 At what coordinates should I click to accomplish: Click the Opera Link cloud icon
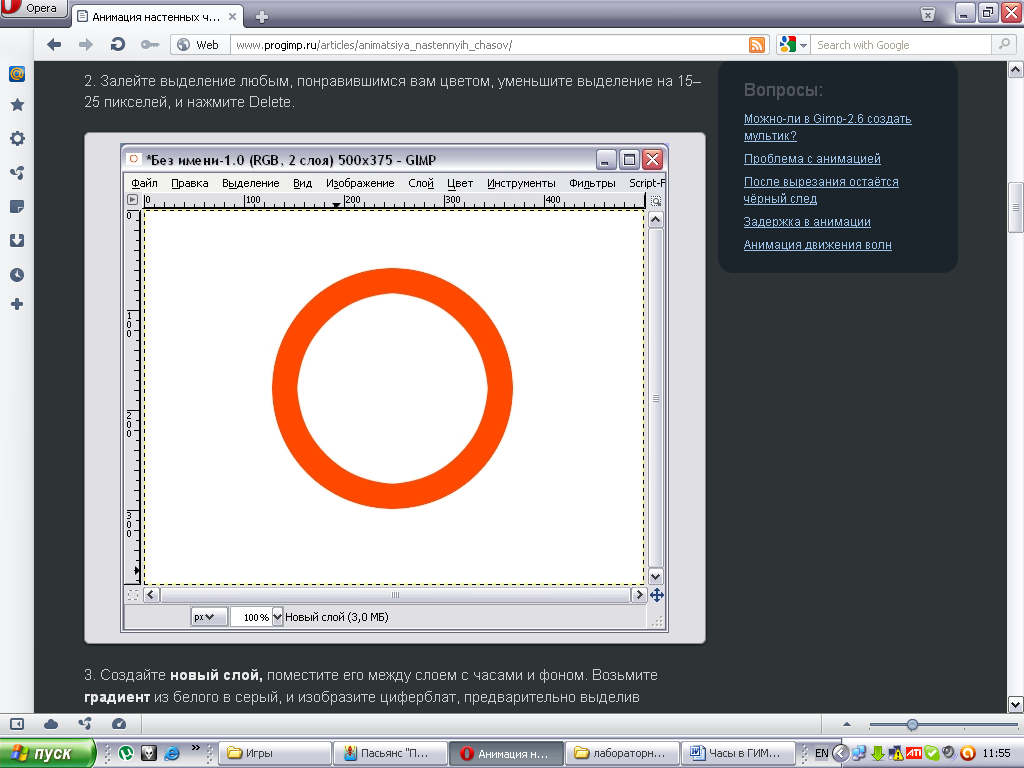coord(51,724)
